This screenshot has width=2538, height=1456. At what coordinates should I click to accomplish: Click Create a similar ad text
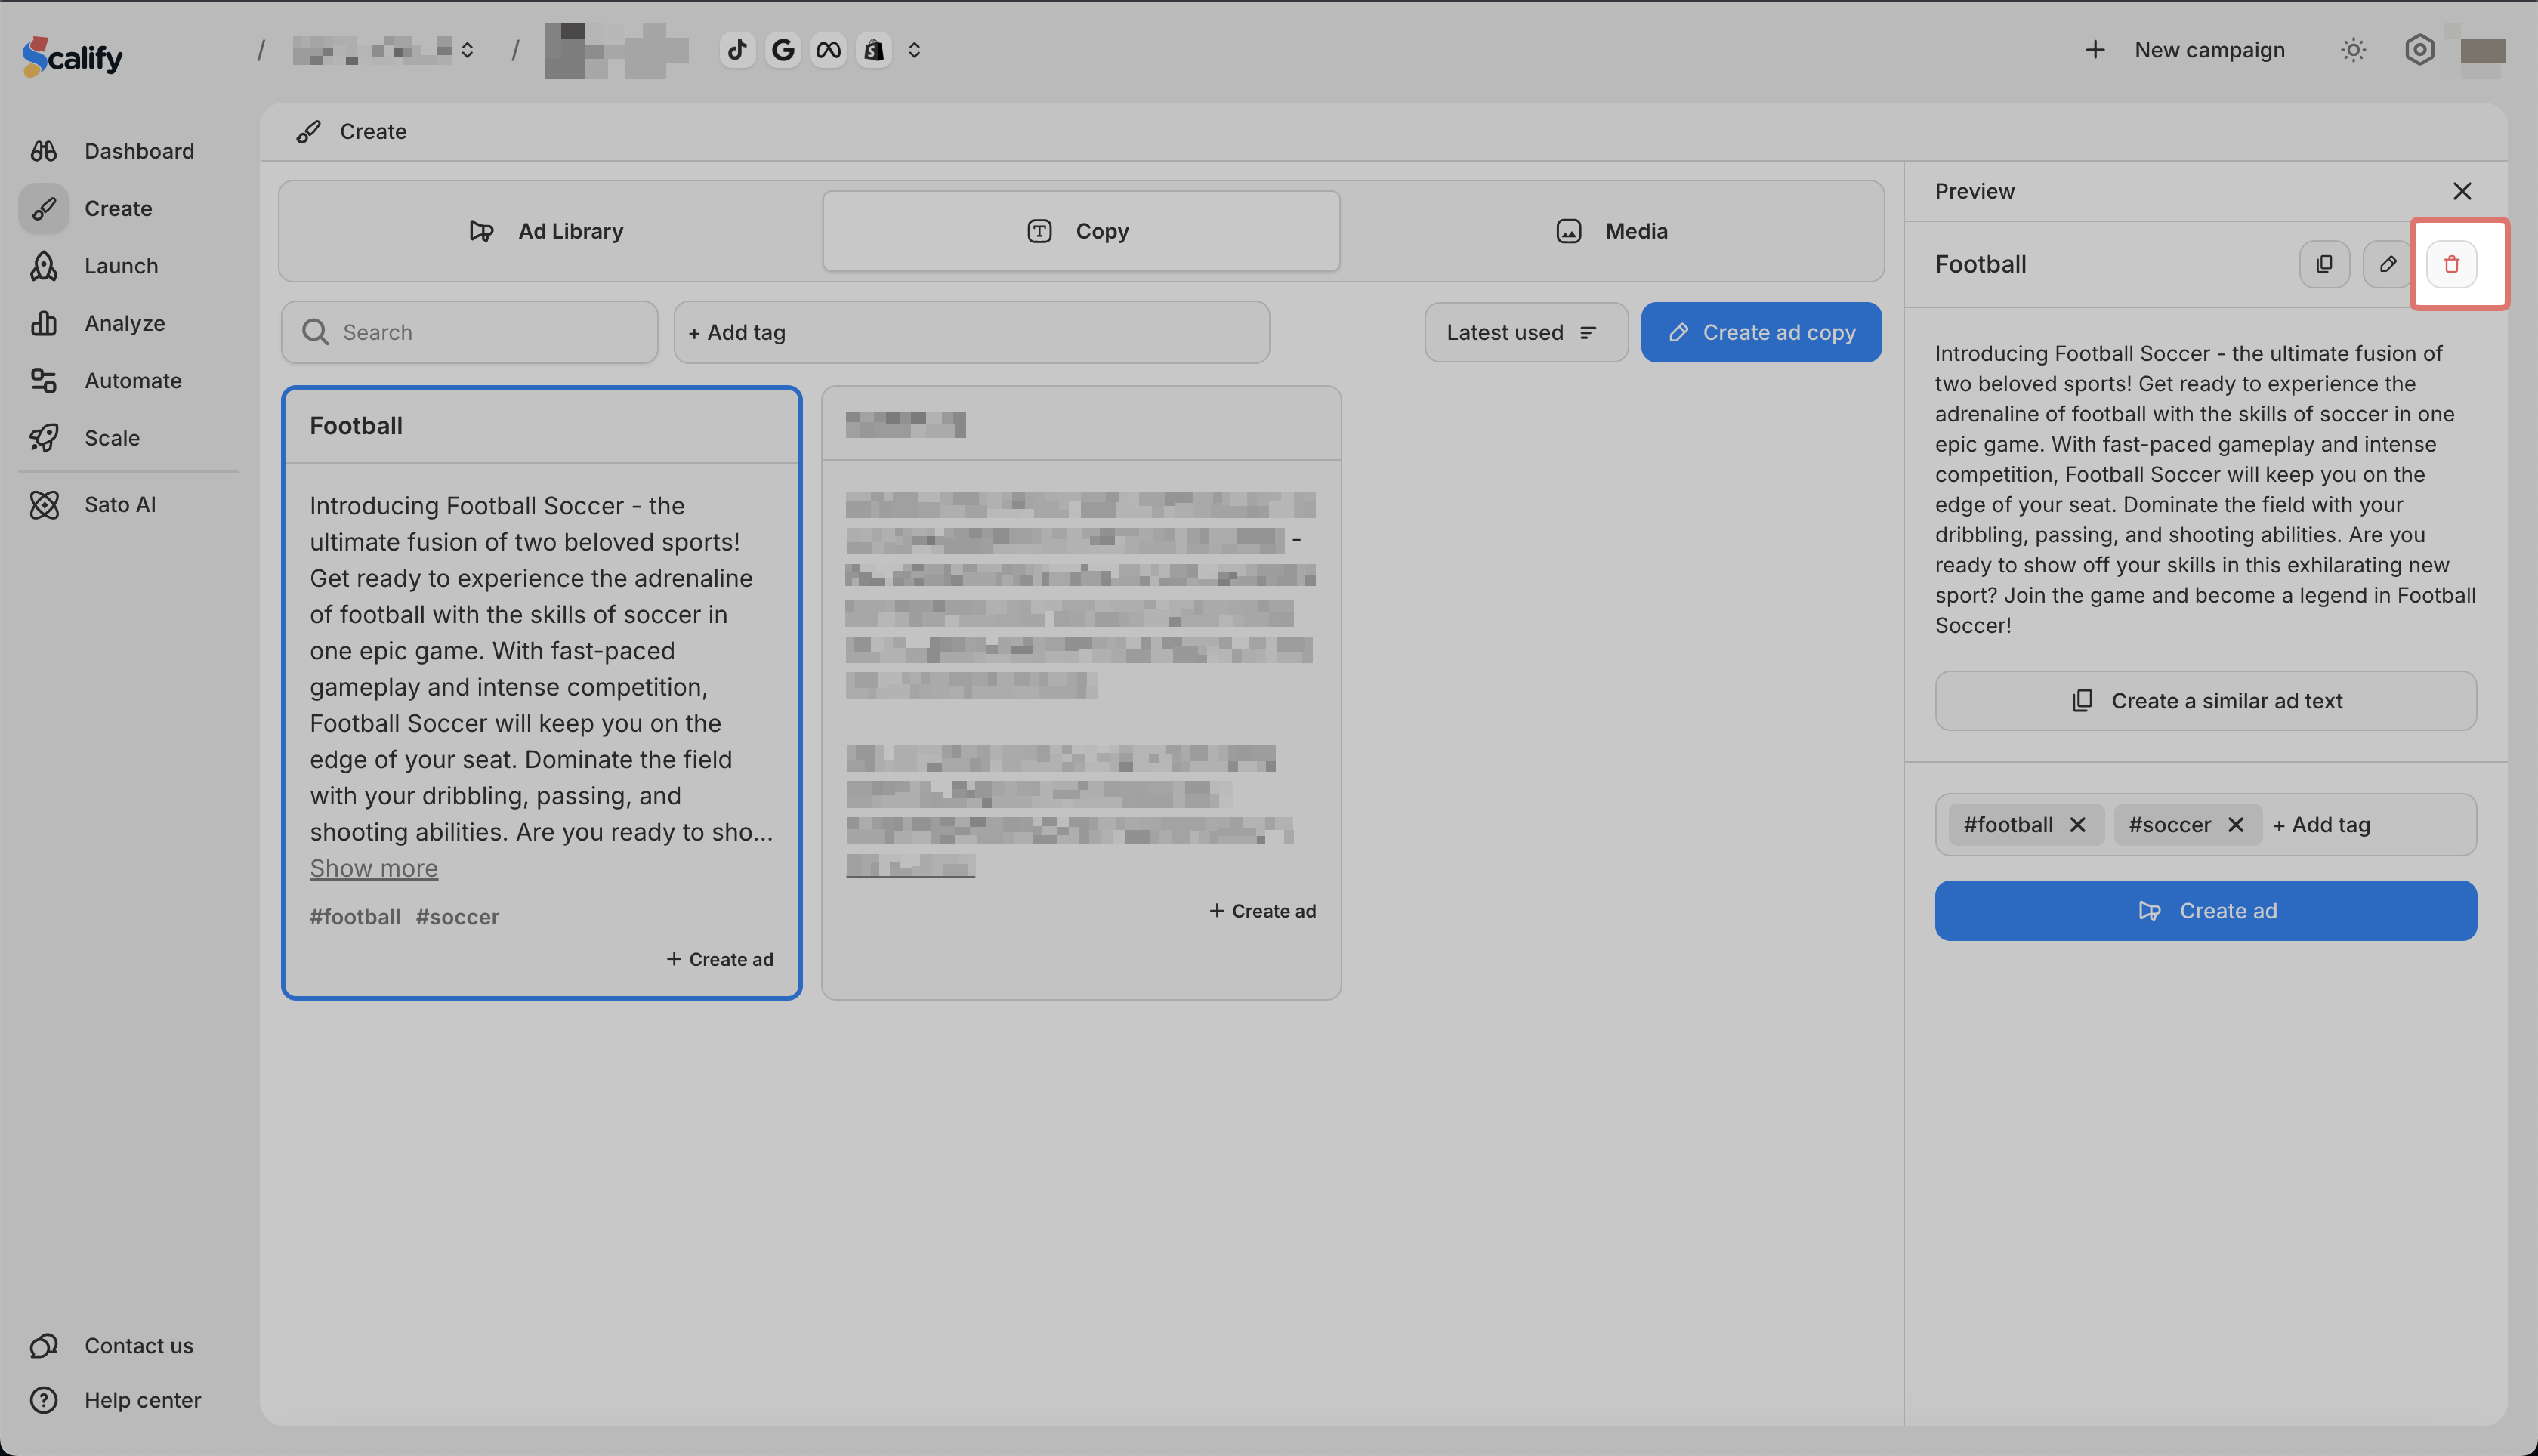(x=2205, y=701)
